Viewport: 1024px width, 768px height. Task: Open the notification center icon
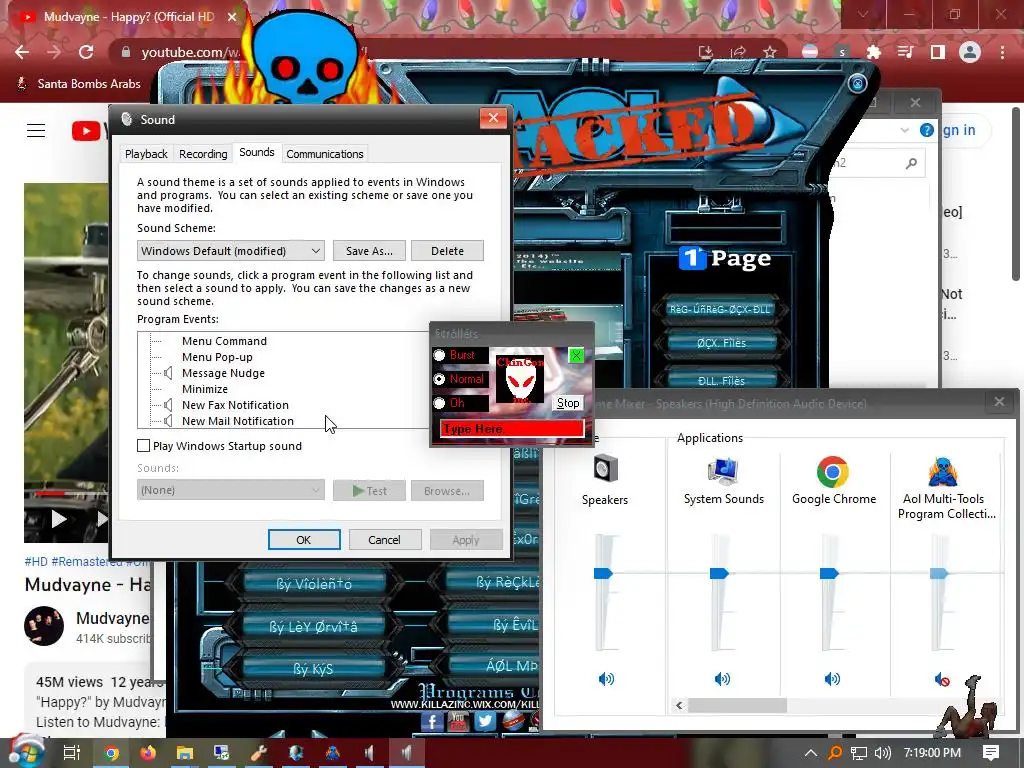click(x=991, y=753)
